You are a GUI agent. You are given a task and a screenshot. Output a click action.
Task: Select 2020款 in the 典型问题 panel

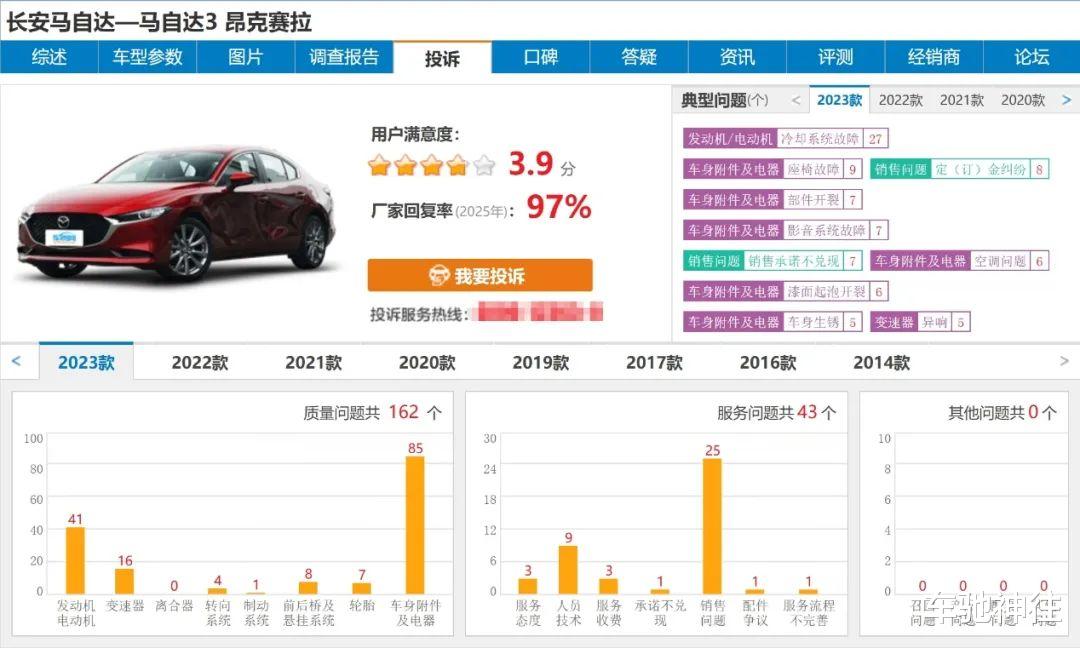pyautogui.click(x=1023, y=101)
